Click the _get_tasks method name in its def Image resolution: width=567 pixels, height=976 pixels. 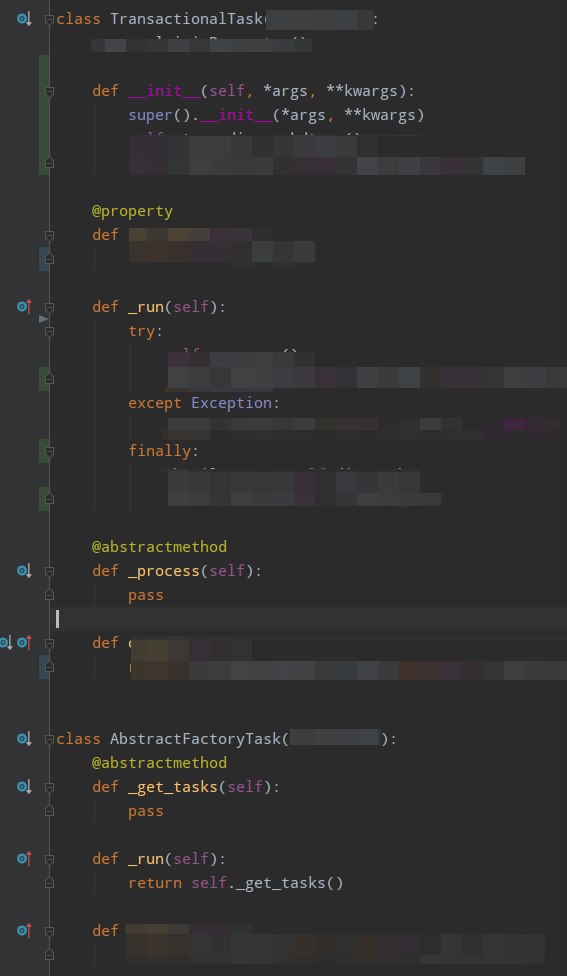[173, 787]
